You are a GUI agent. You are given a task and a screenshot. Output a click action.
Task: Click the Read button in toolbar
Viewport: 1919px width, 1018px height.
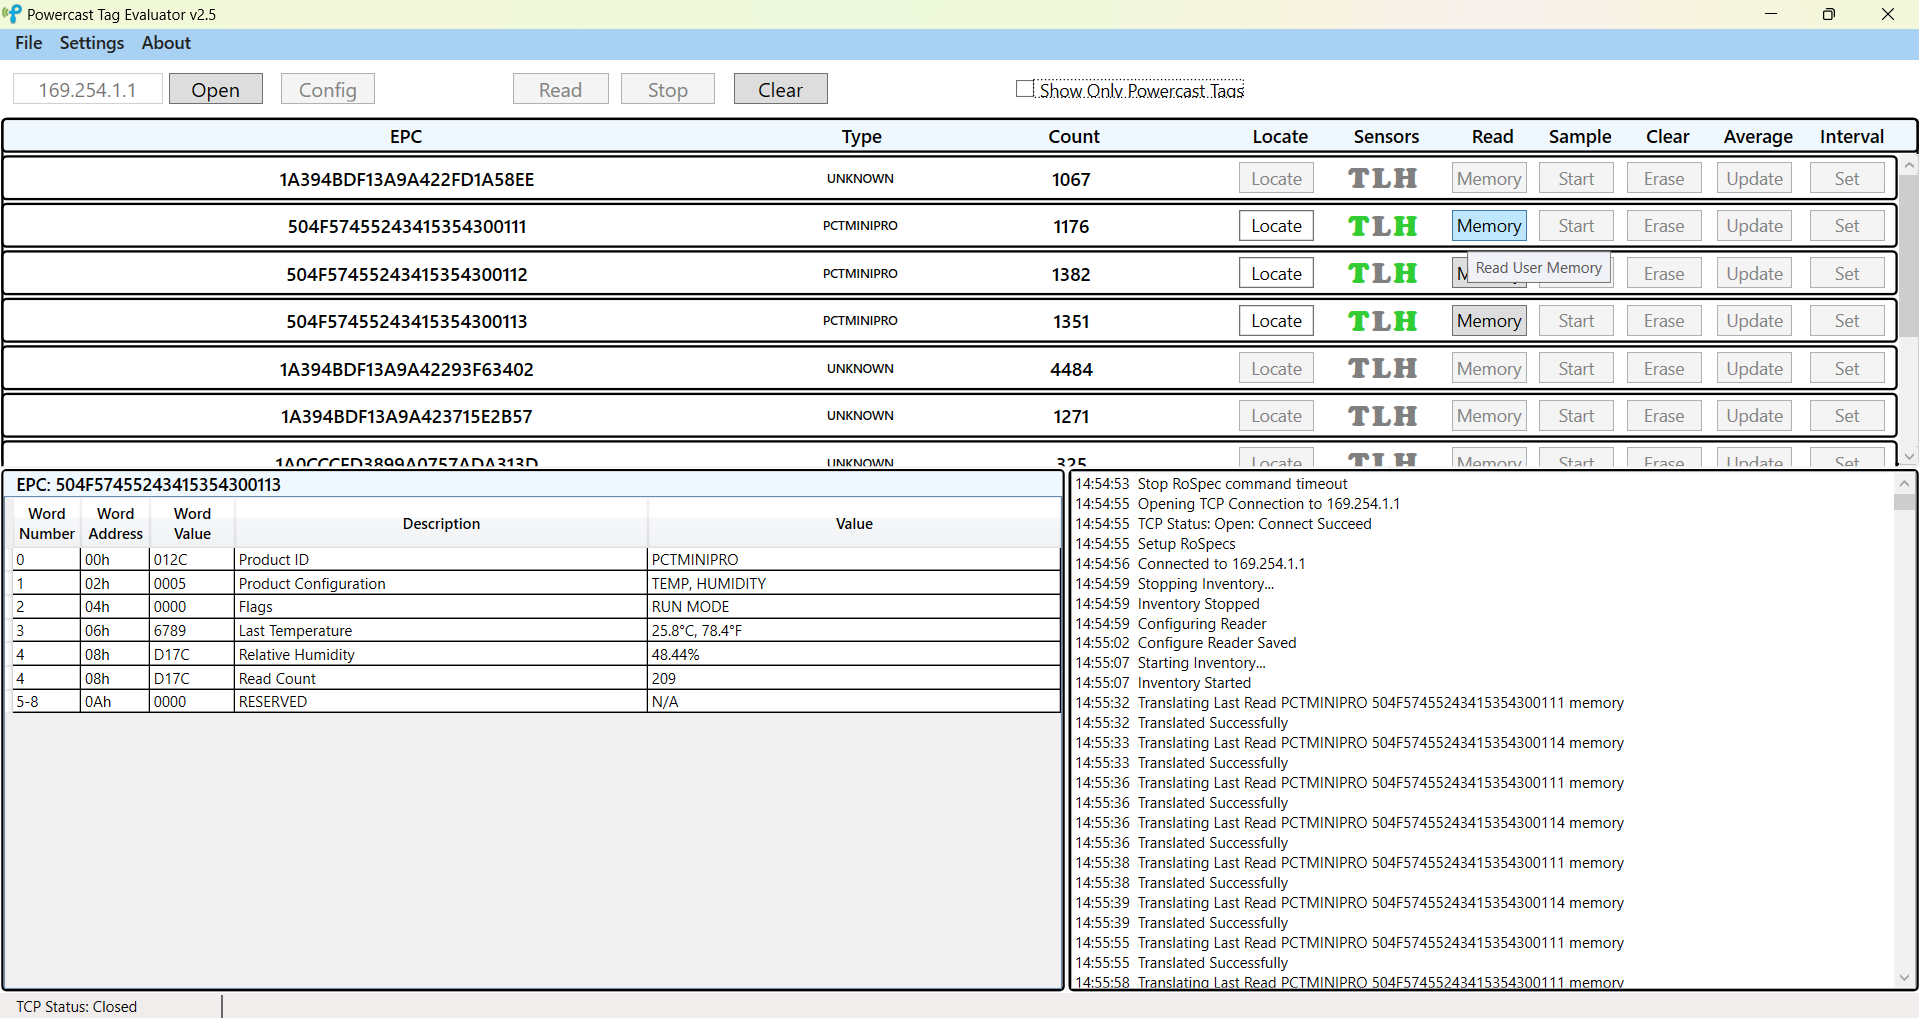[561, 89]
